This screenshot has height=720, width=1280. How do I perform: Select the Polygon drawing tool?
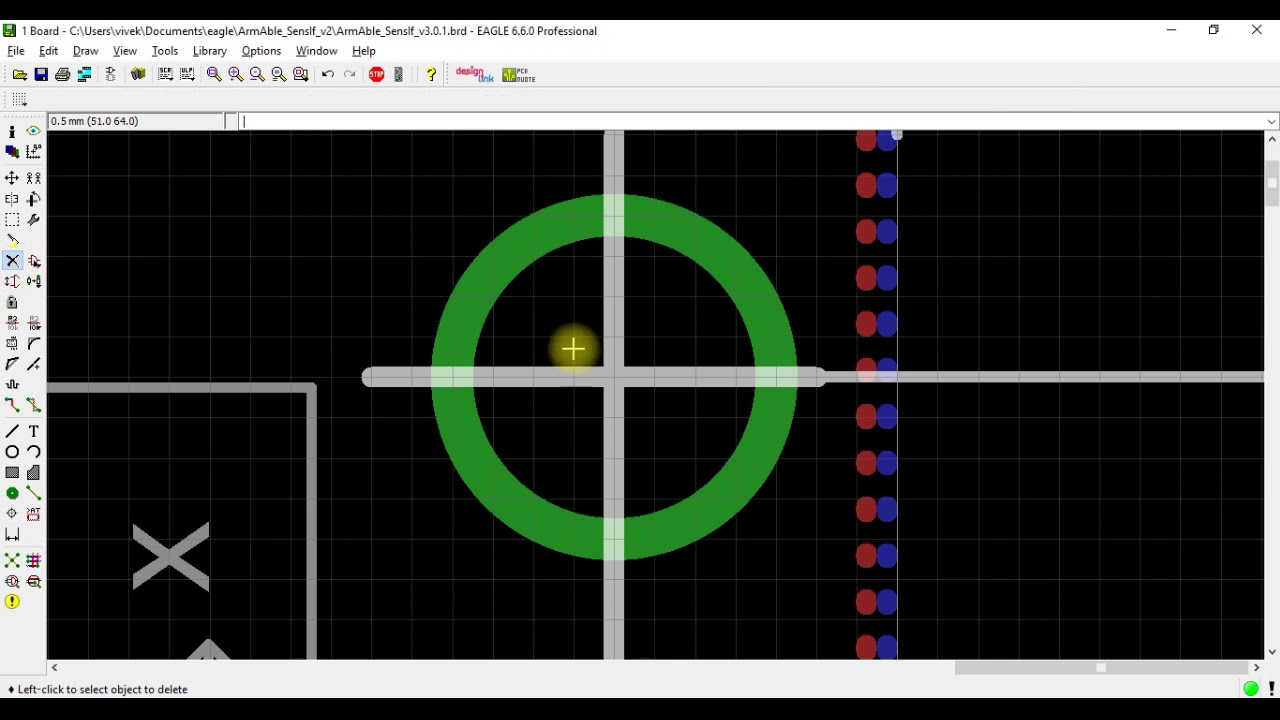(x=33, y=473)
